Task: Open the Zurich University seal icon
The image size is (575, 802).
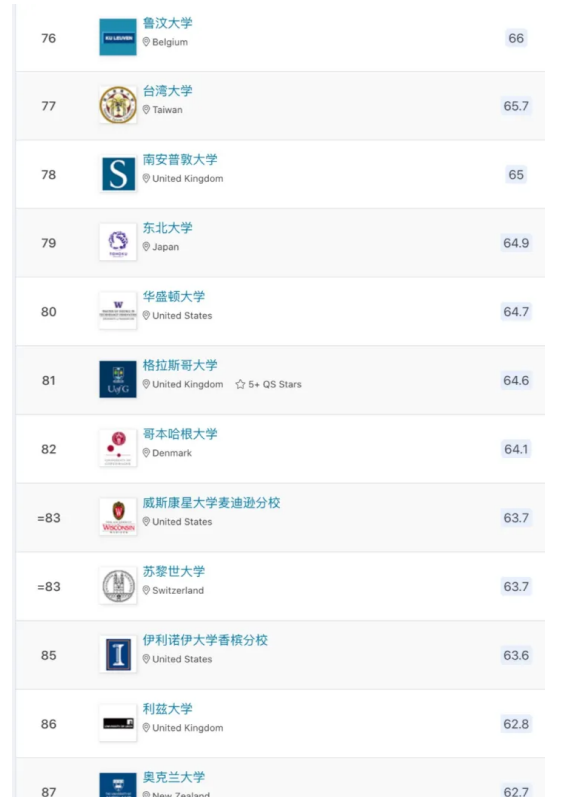Action: 118,586
